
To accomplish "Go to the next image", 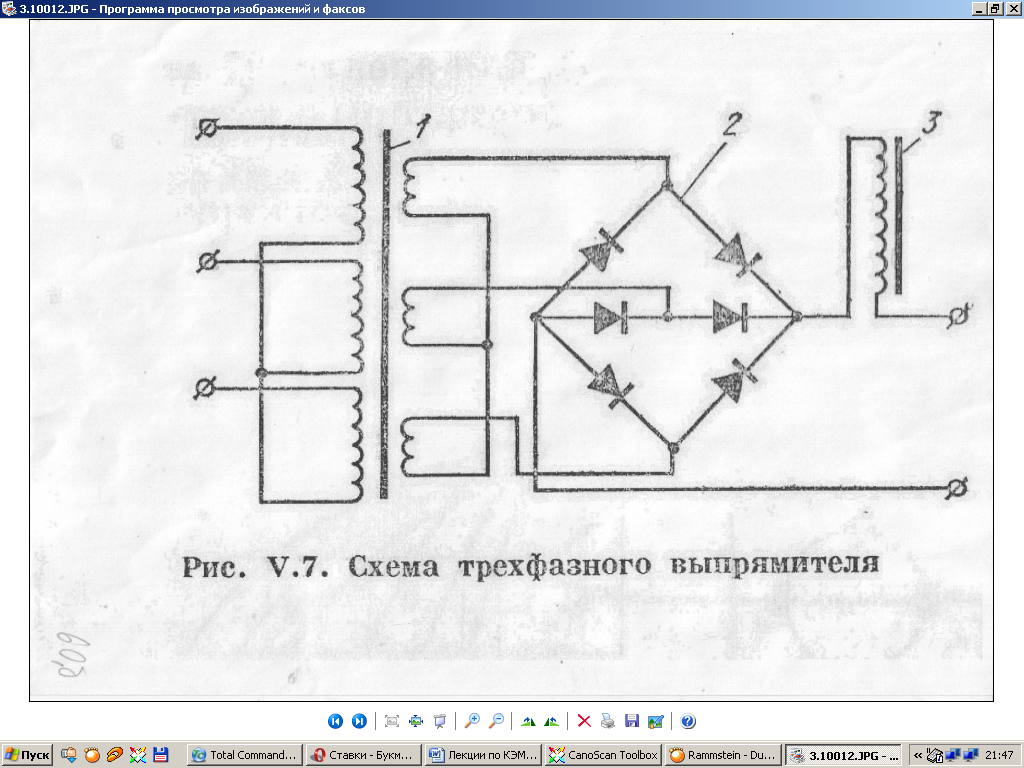I will click(359, 721).
